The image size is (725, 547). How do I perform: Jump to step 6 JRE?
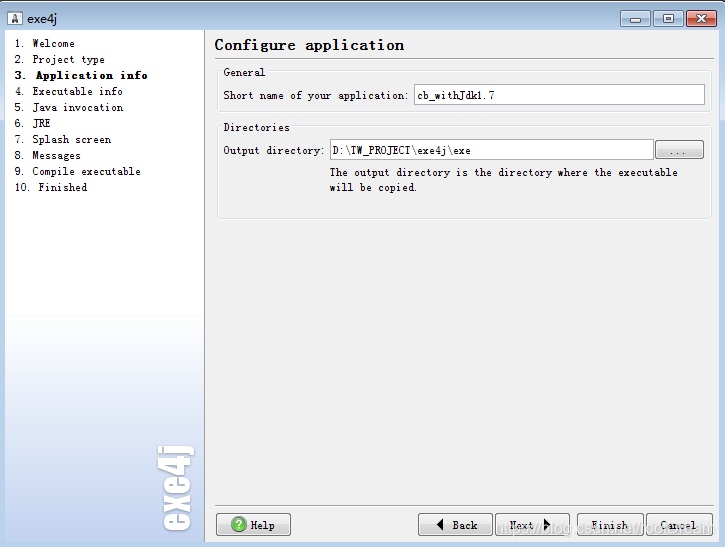coord(32,123)
